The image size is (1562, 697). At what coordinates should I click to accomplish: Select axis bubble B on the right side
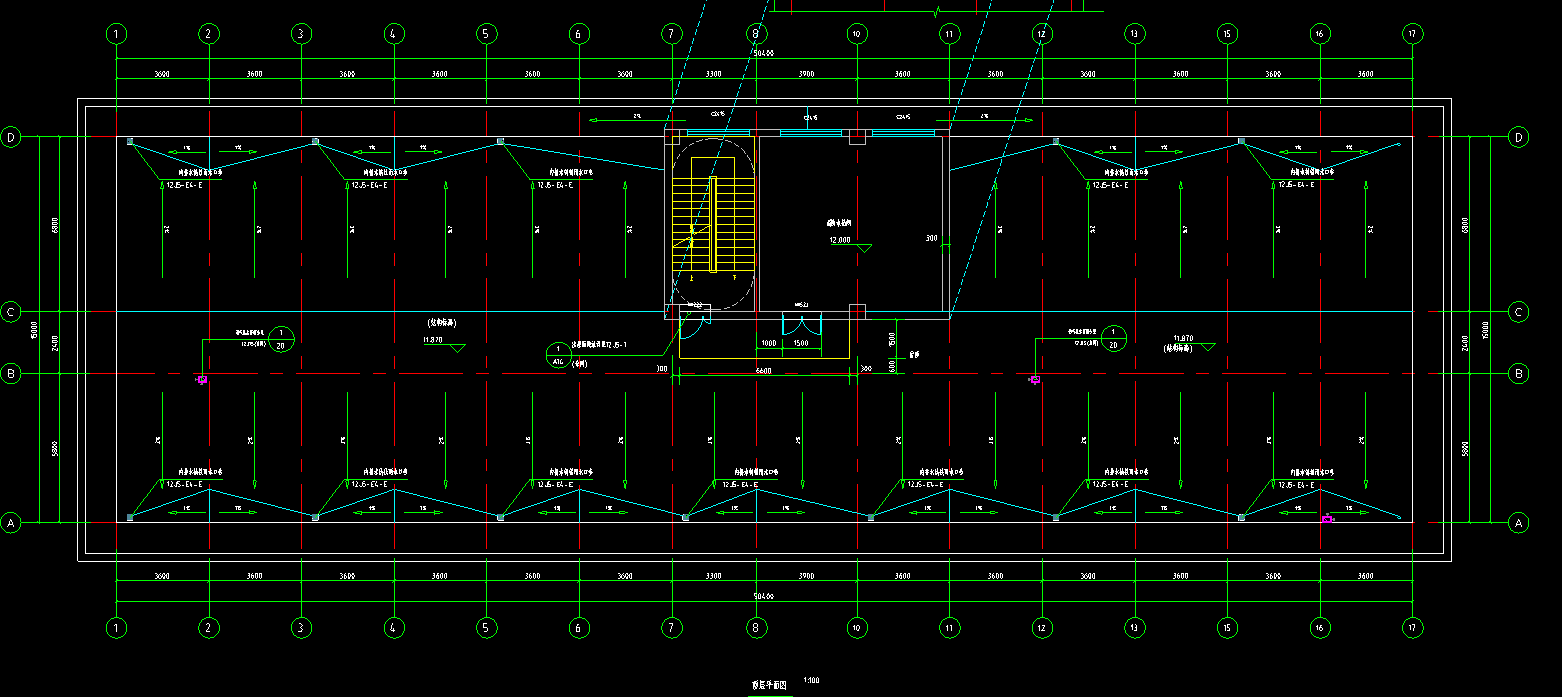tap(1518, 374)
